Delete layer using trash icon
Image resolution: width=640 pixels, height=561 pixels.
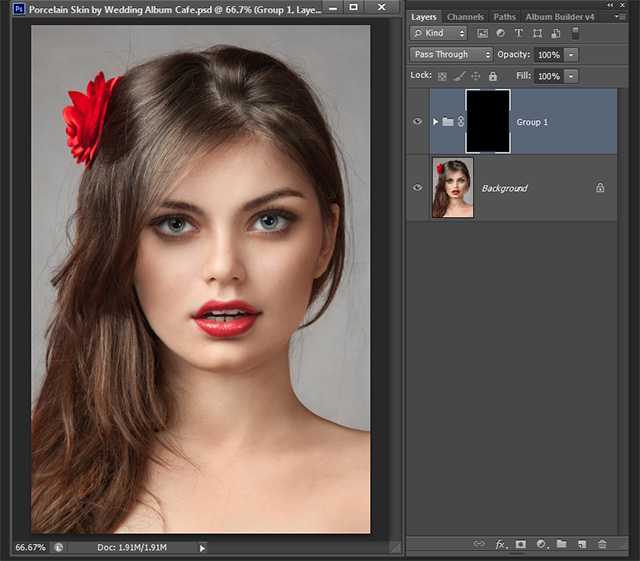coord(602,544)
